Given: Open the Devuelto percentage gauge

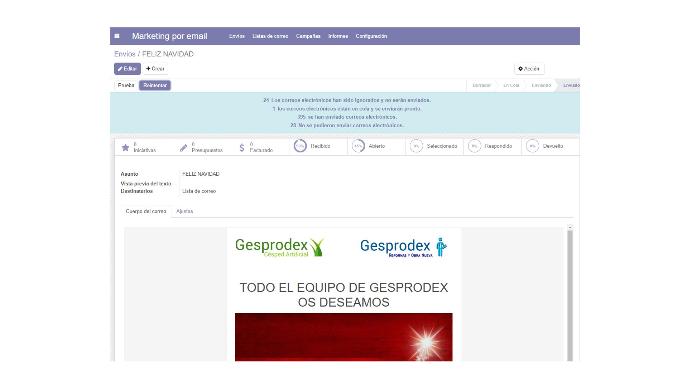Looking at the screenshot, I should pos(532,146).
